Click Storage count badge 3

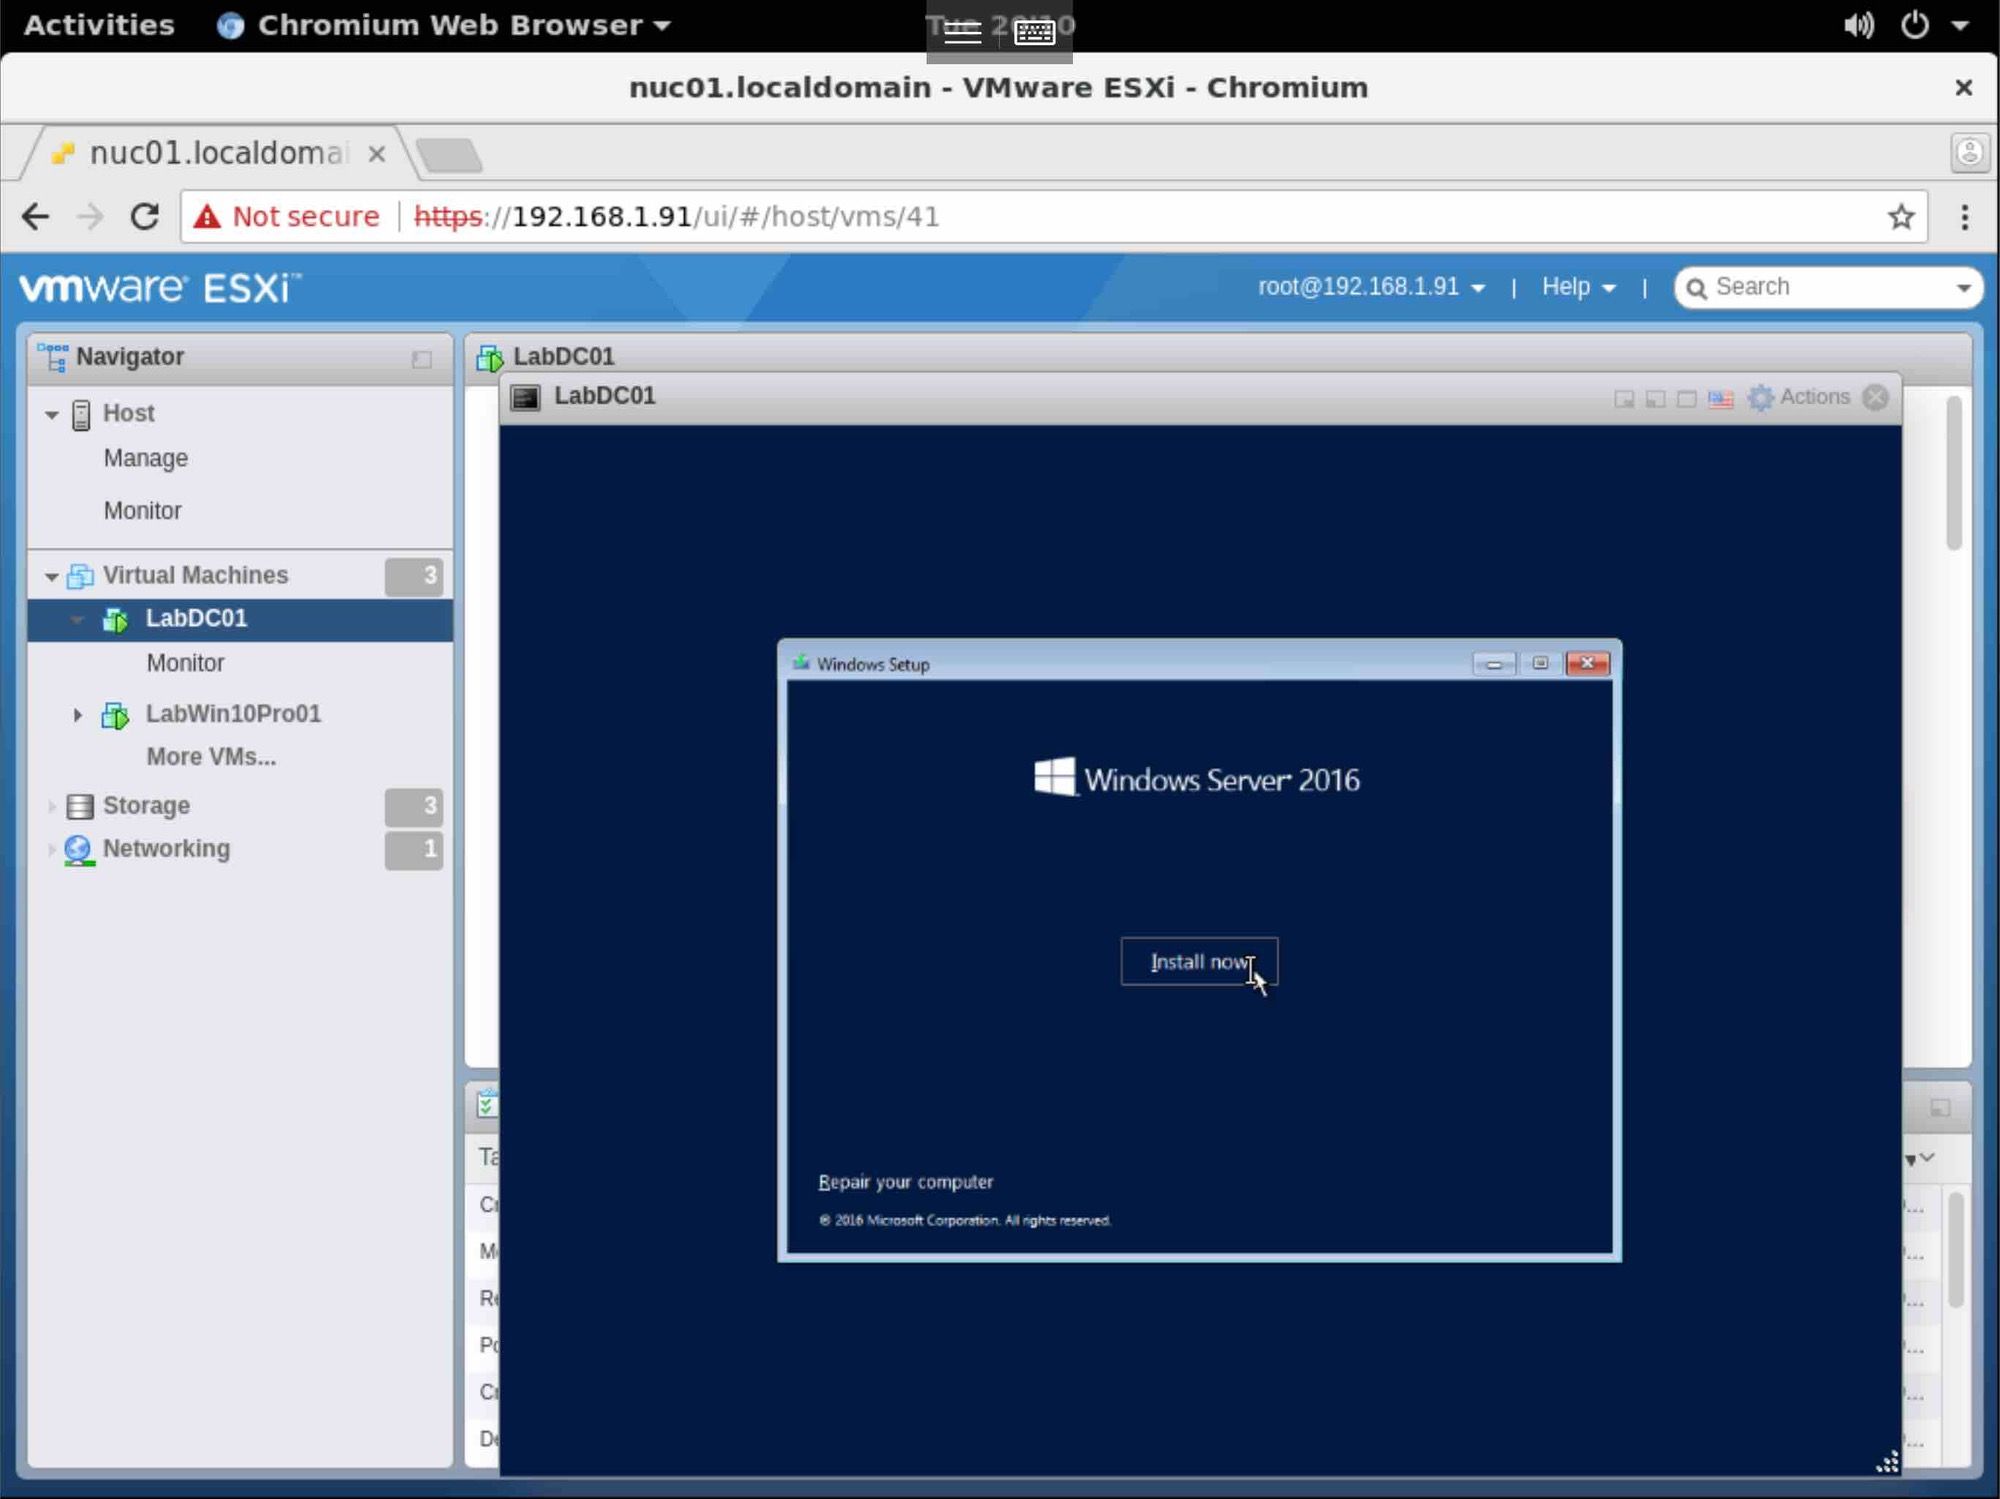pyautogui.click(x=414, y=806)
